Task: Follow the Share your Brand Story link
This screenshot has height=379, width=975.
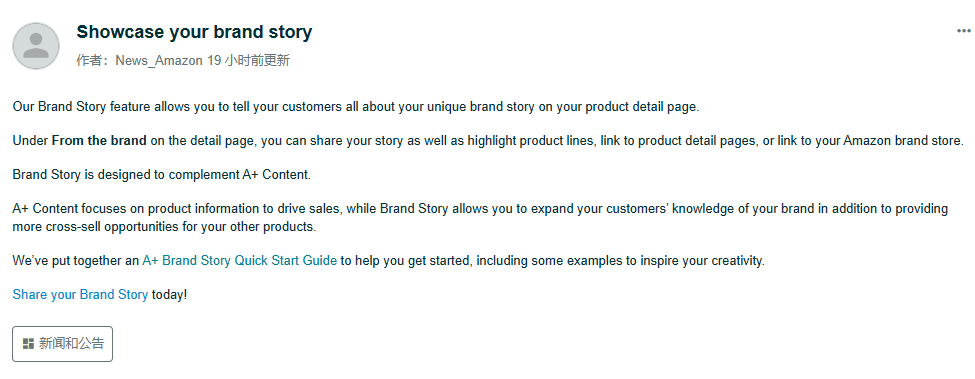Action: point(80,295)
